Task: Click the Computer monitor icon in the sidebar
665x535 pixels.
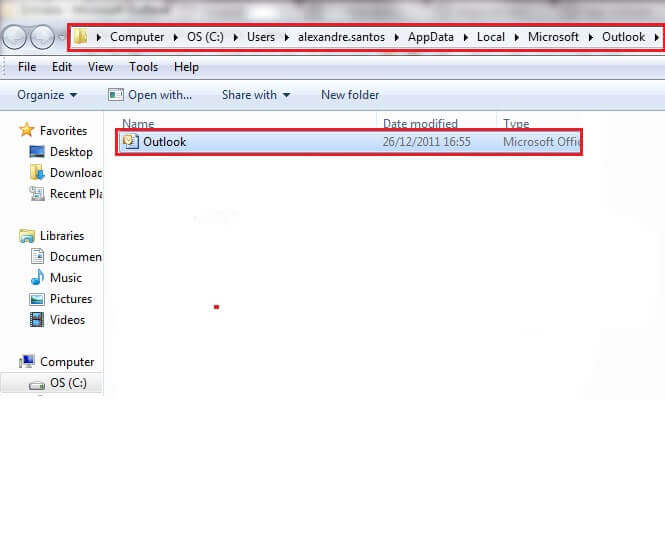Action: click(27, 361)
